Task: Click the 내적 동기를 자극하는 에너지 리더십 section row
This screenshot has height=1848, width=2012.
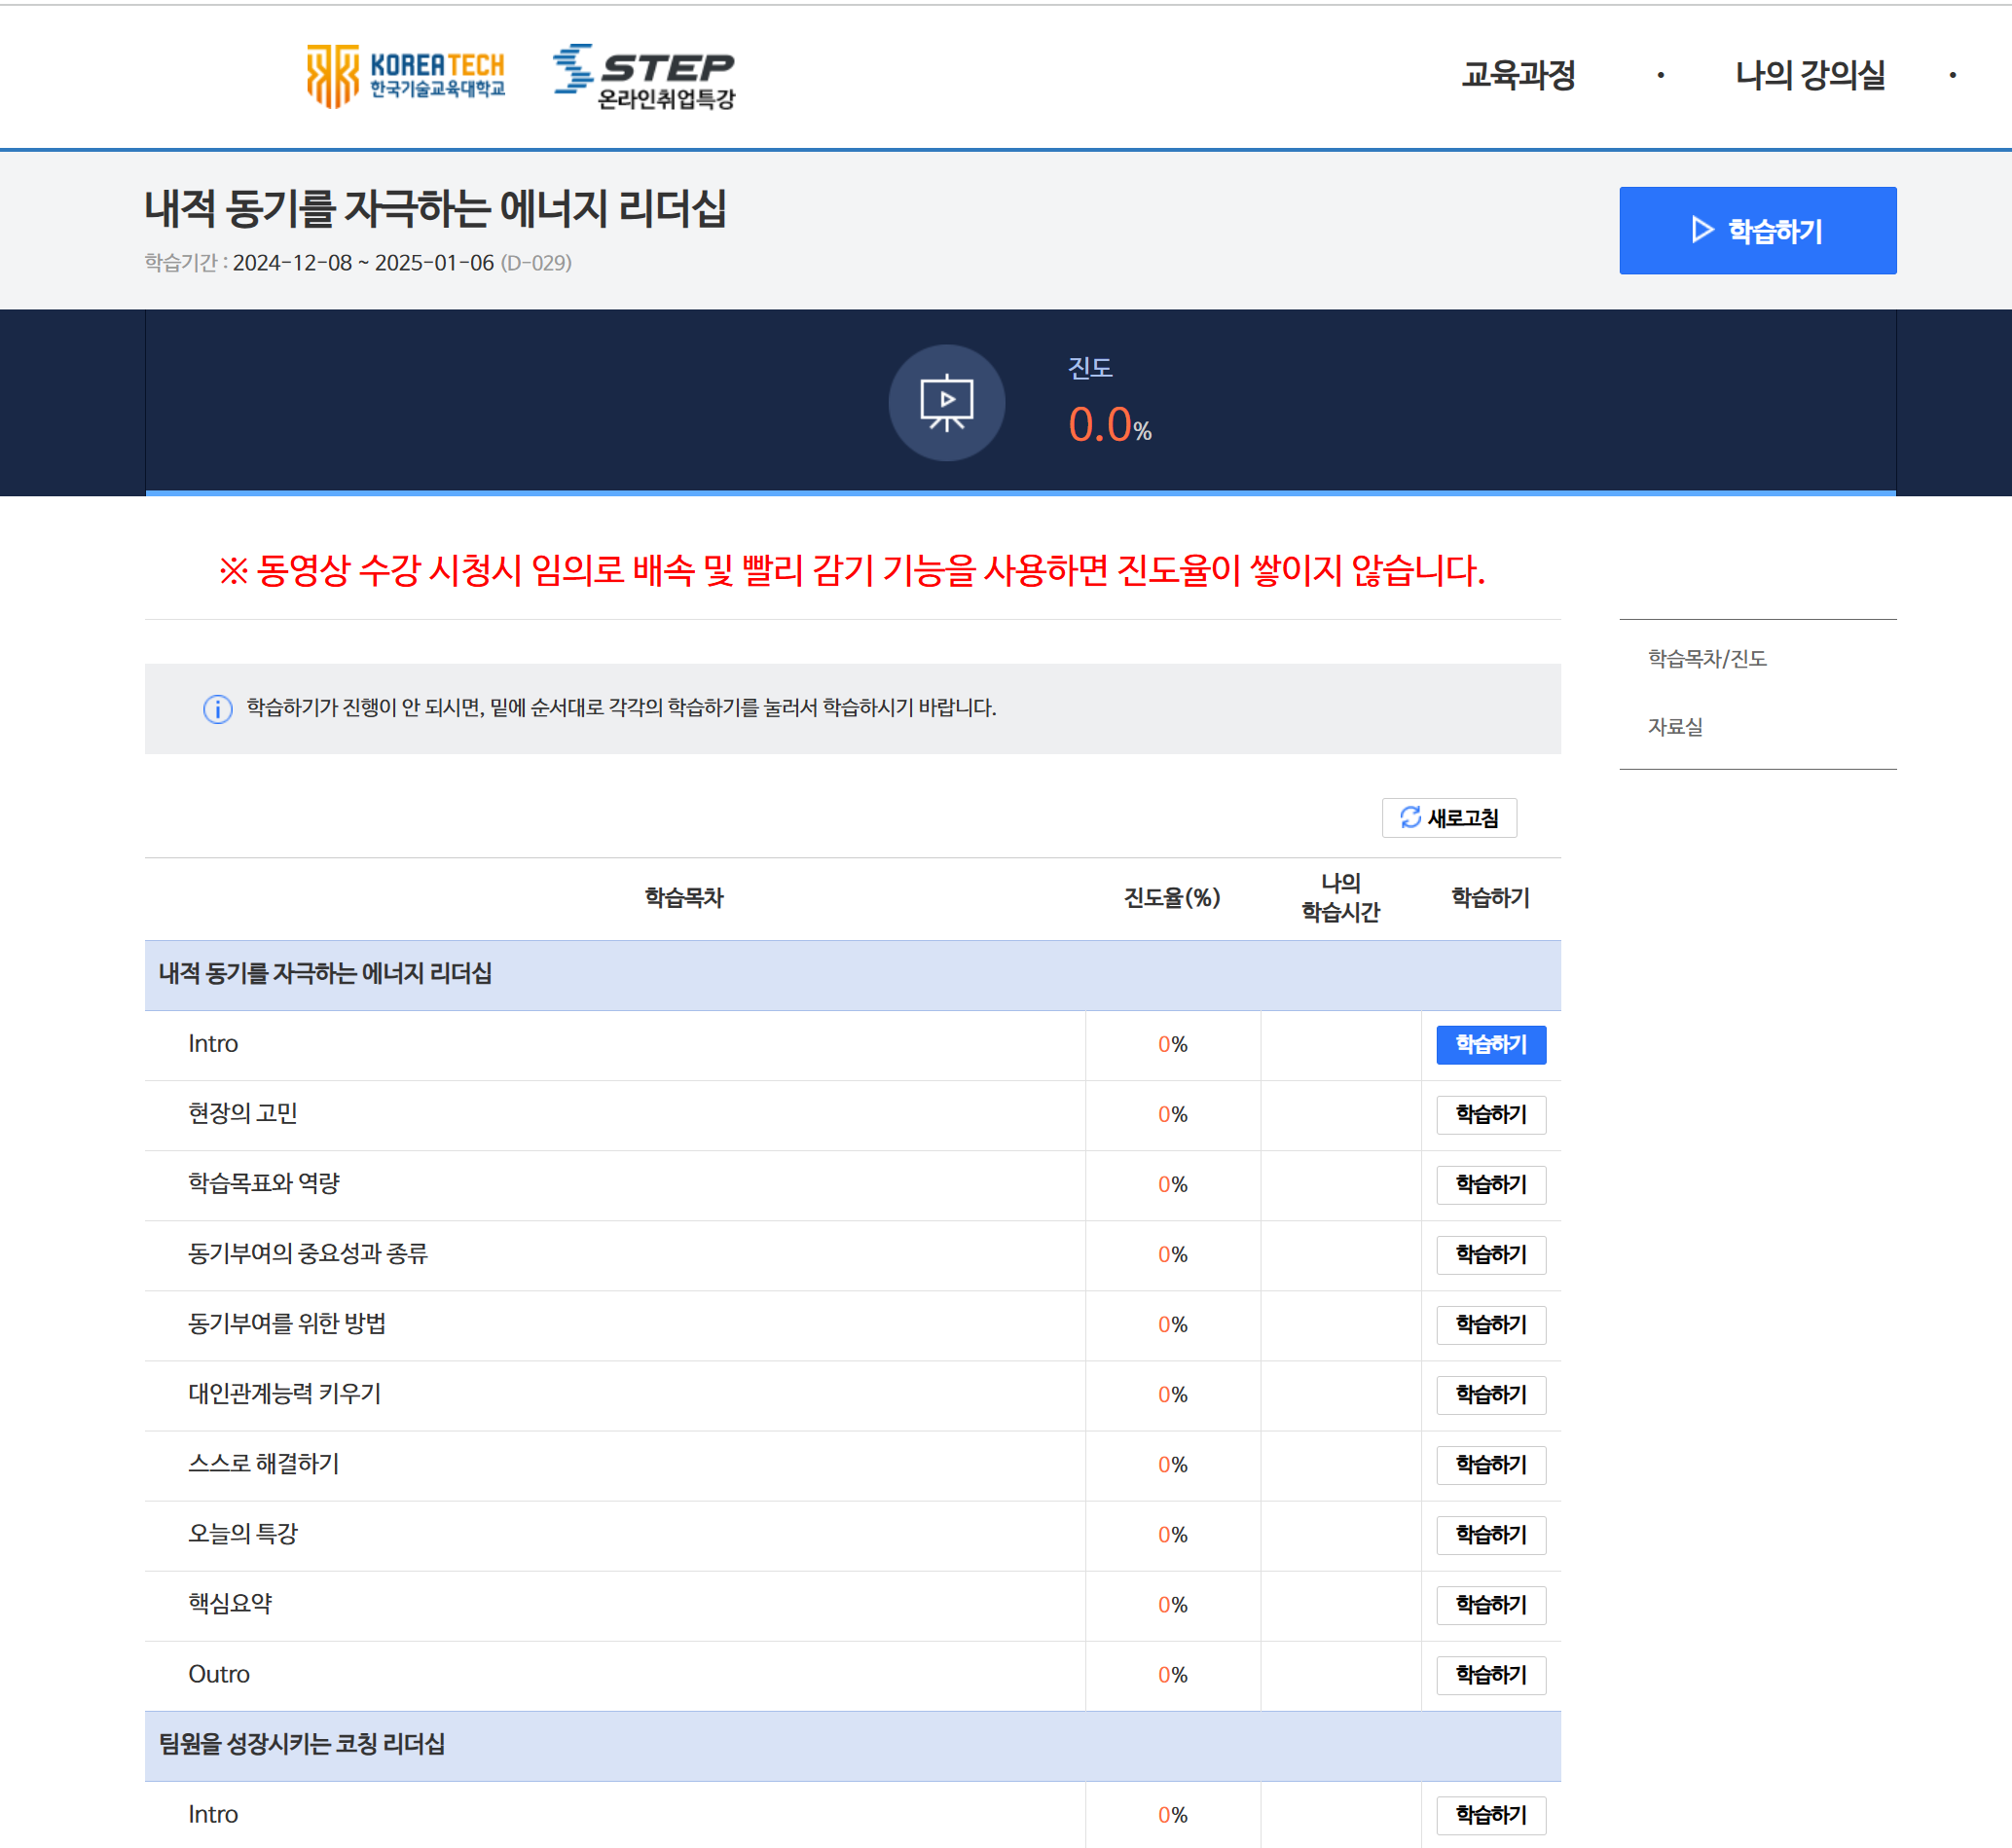Action: (x=325, y=975)
